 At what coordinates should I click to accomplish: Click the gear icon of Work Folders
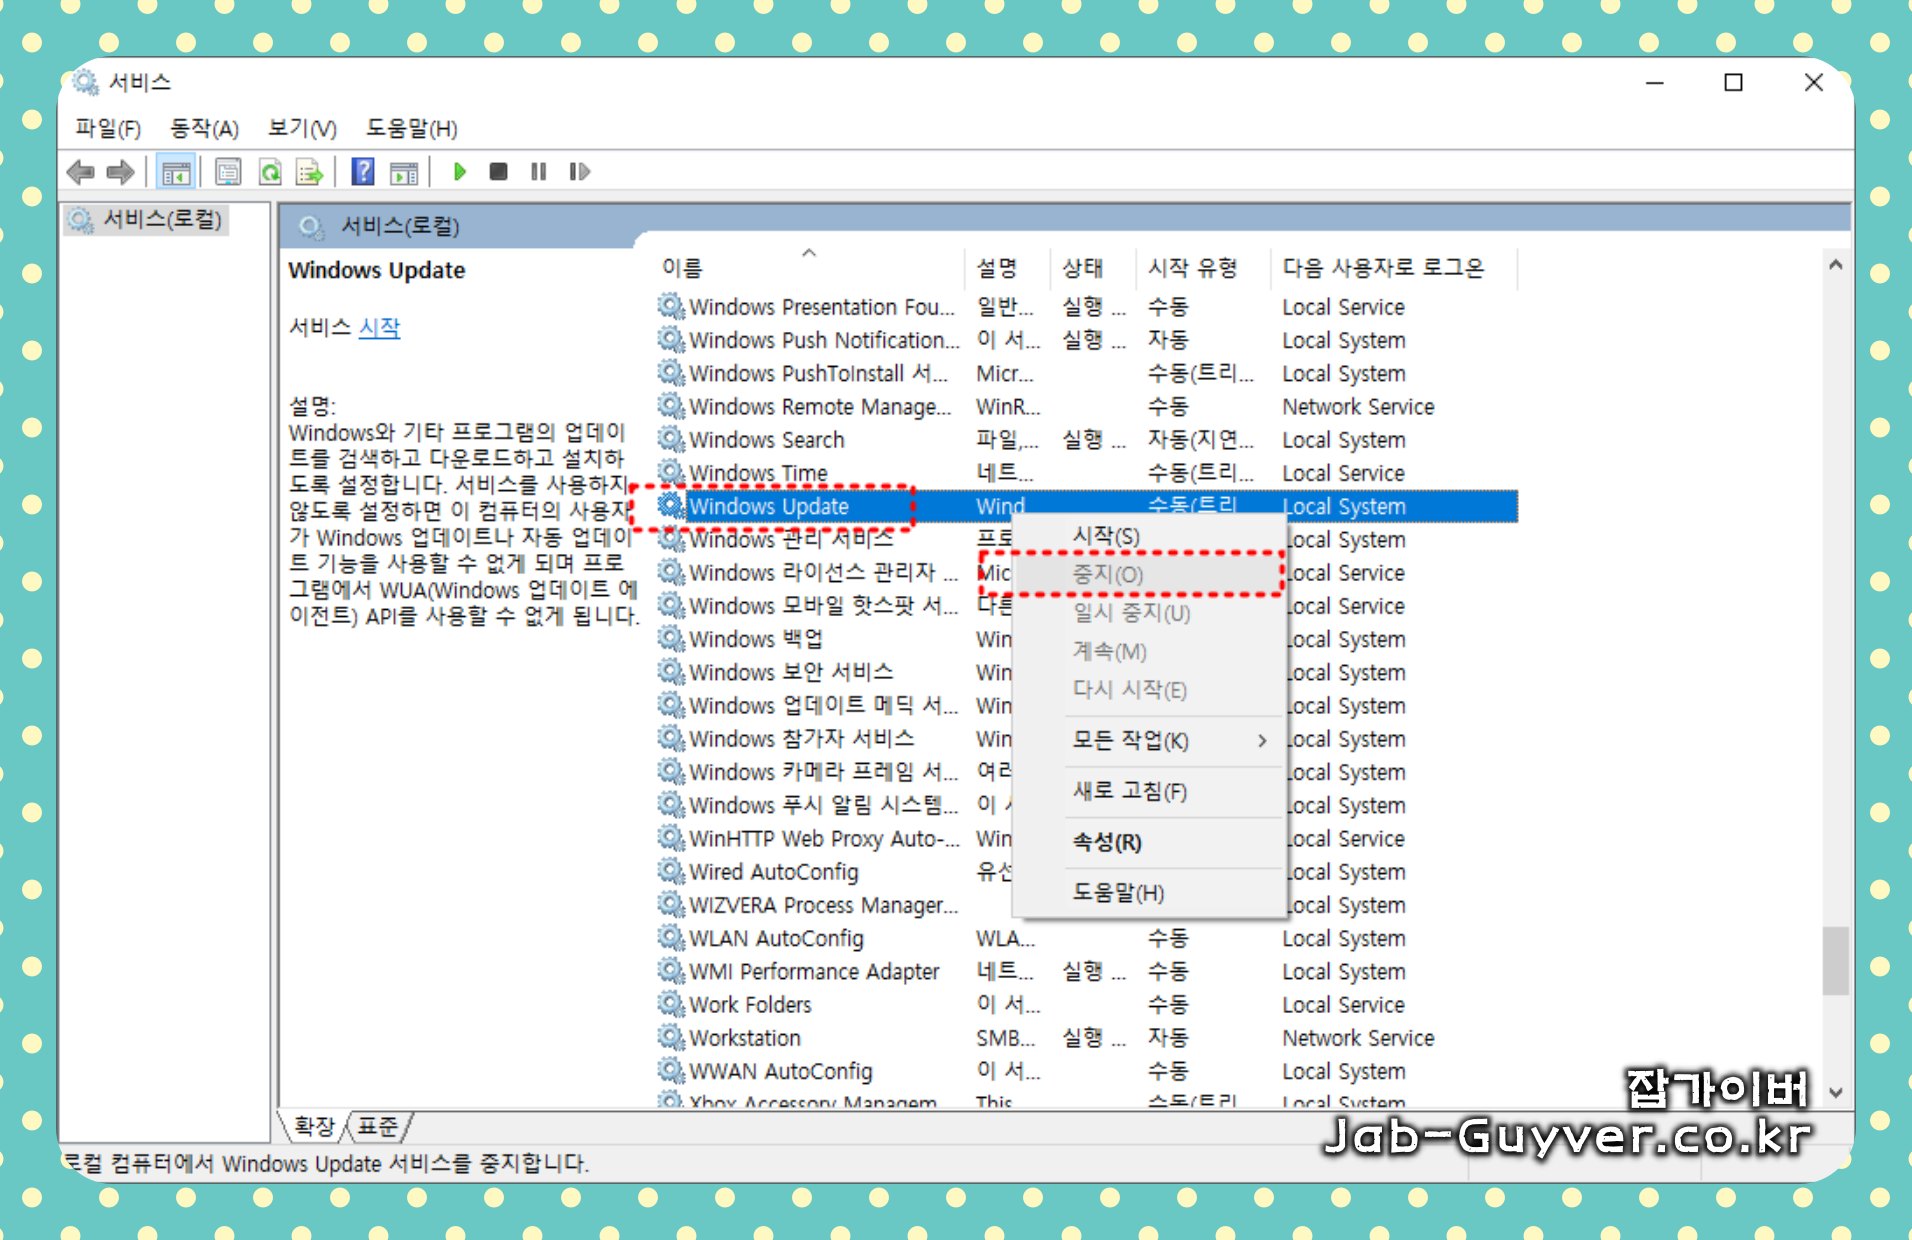(671, 1004)
